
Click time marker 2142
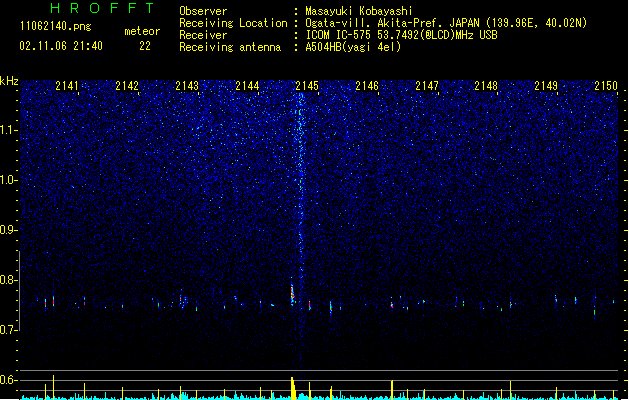click(x=127, y=85)
